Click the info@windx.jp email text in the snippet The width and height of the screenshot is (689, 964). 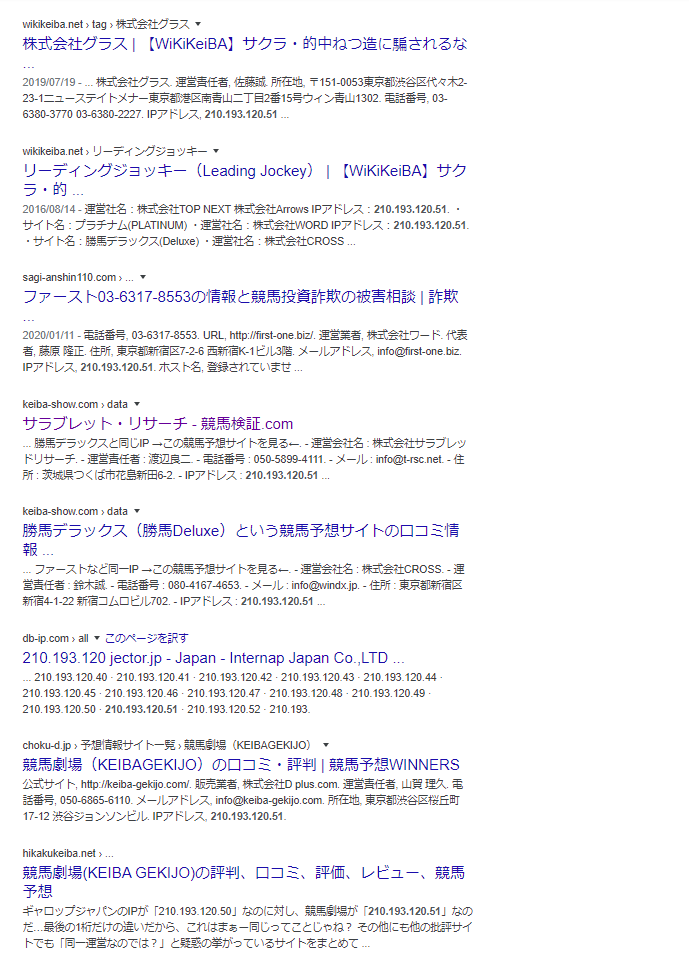click(x=325, y=585)
